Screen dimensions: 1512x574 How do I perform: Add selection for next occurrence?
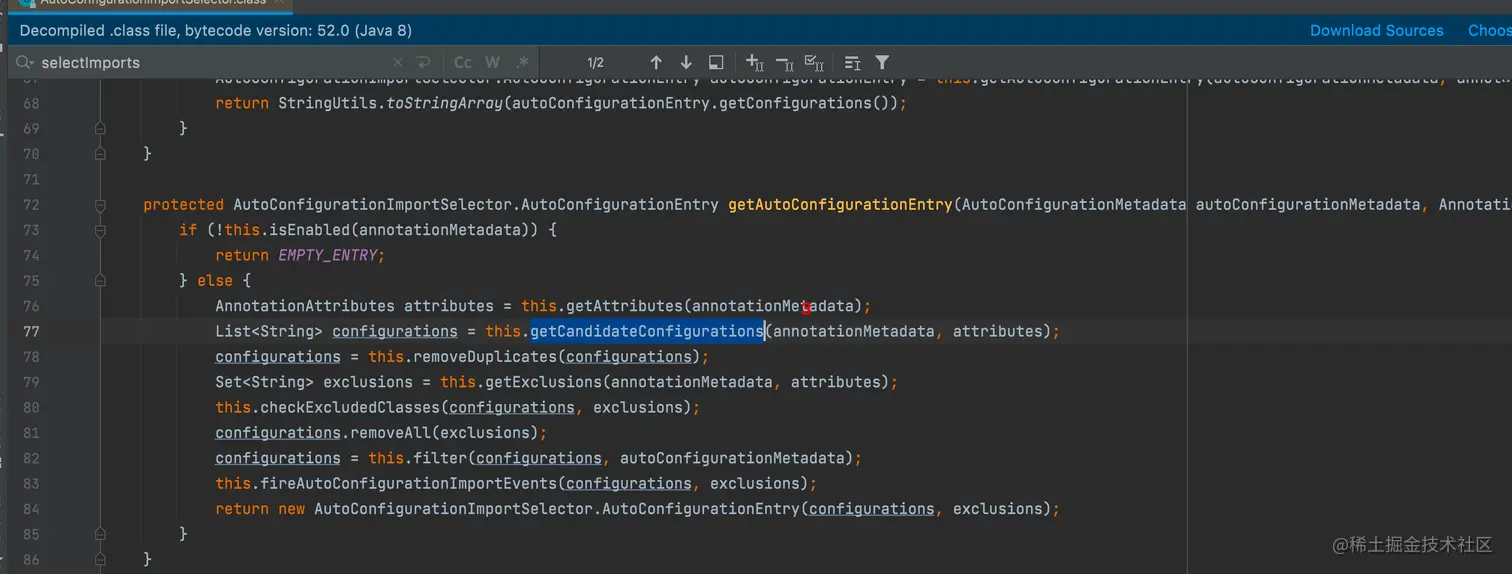click(x=755, y=62)
